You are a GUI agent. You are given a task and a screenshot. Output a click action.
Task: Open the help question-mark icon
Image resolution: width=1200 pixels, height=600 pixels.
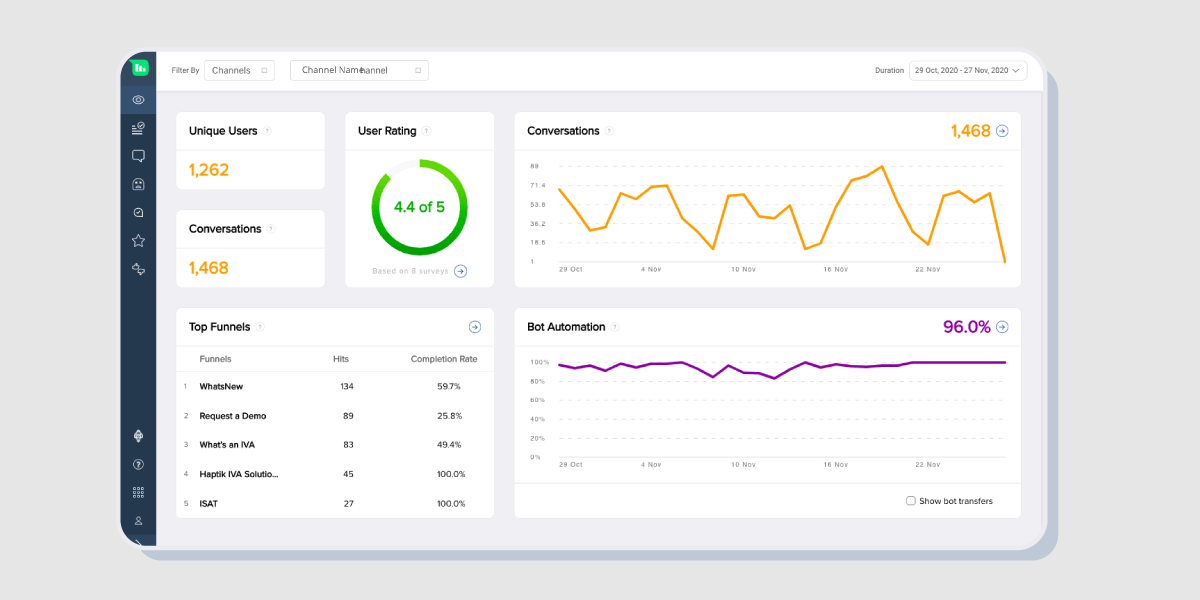pyautogui.click(x=138, y=464)
